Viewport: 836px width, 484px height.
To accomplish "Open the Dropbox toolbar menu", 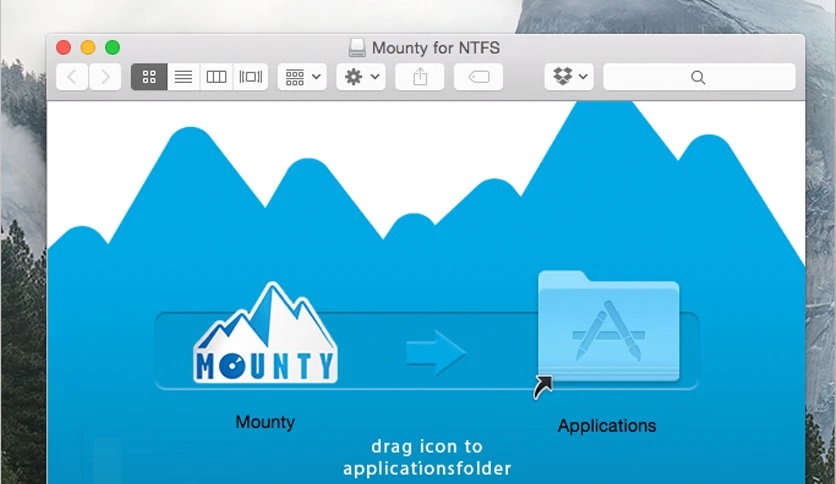I will tap(569, 77).
